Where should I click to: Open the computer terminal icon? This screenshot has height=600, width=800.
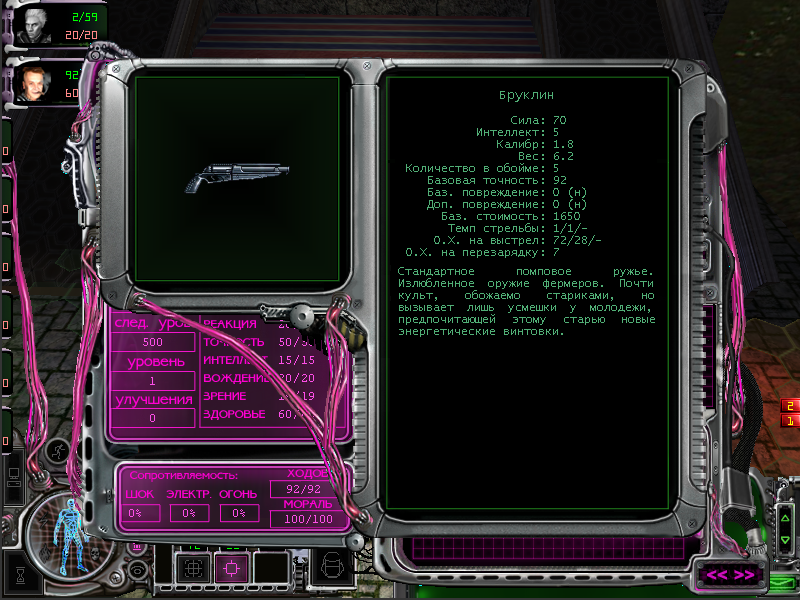[x=15, y=472]
